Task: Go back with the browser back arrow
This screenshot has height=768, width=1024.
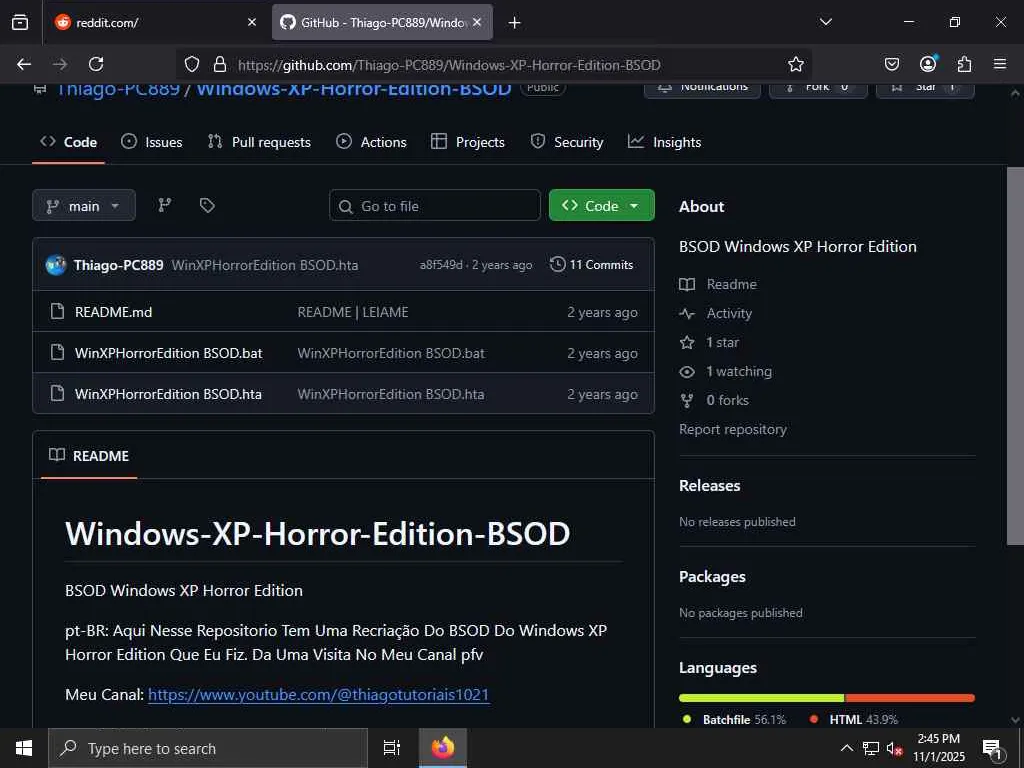Action: (x=24, y=64)
